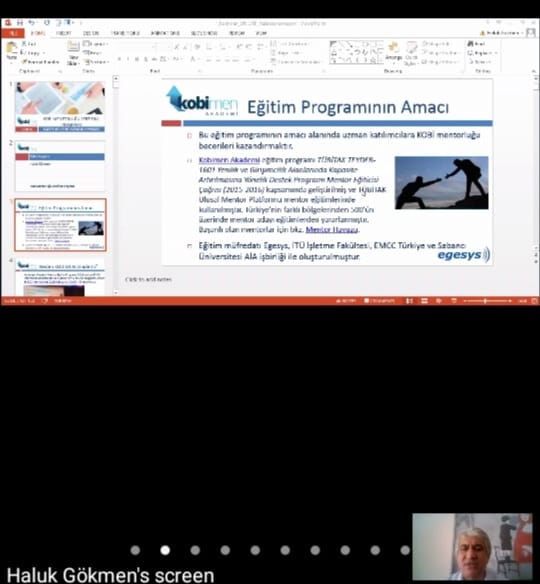
Task: Switch to the DESIGN ribbon tab
Action: (90, 33)
